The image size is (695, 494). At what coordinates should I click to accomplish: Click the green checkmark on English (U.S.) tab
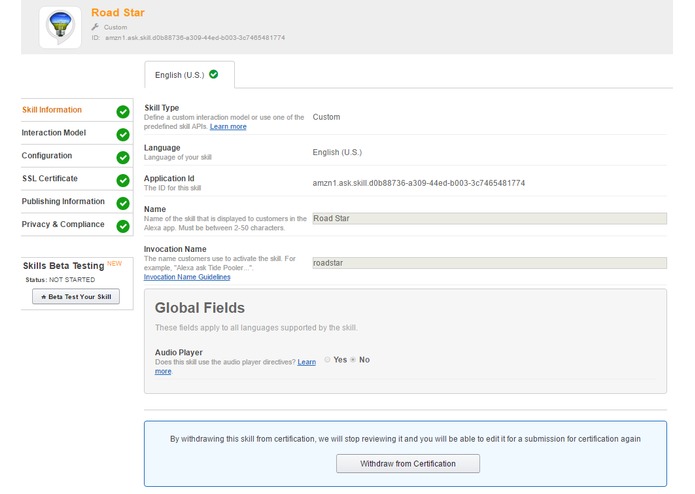click(x=214, y=74)
